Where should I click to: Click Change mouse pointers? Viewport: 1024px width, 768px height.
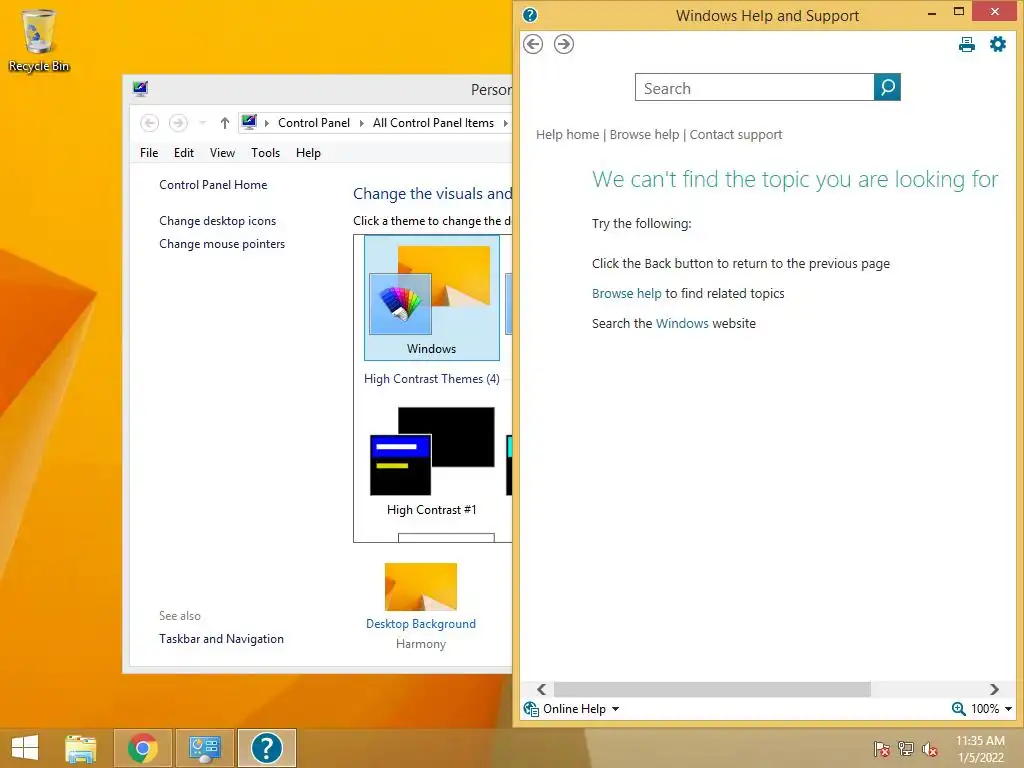point(222,244)
